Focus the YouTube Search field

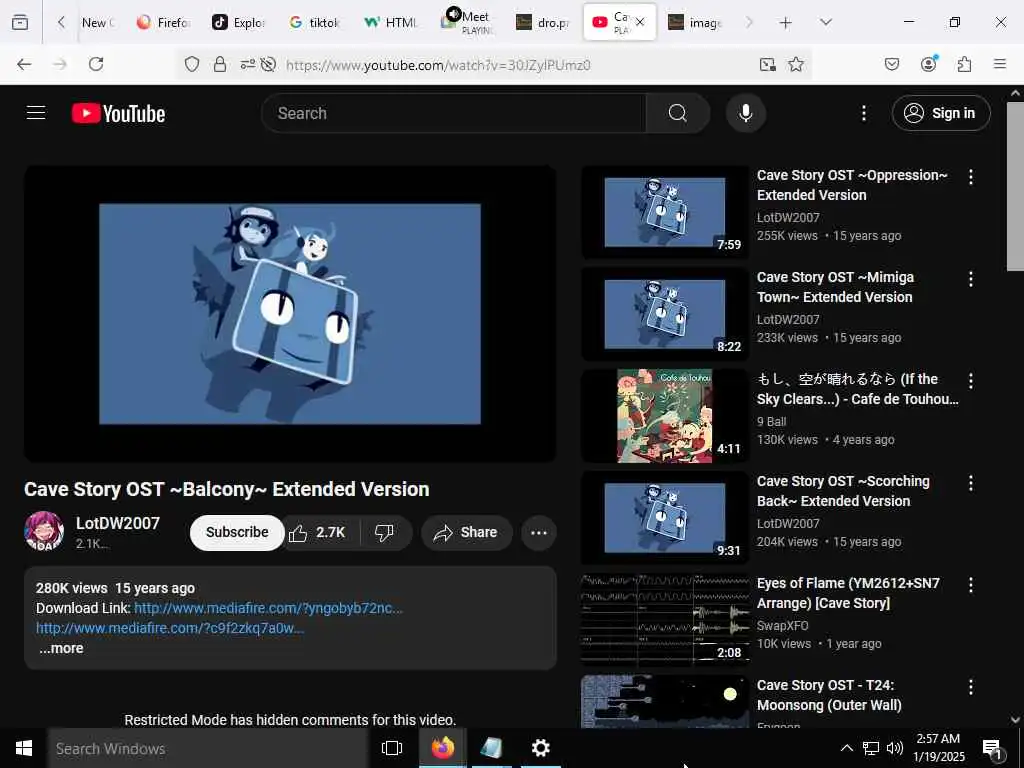(x=454, y=113)
